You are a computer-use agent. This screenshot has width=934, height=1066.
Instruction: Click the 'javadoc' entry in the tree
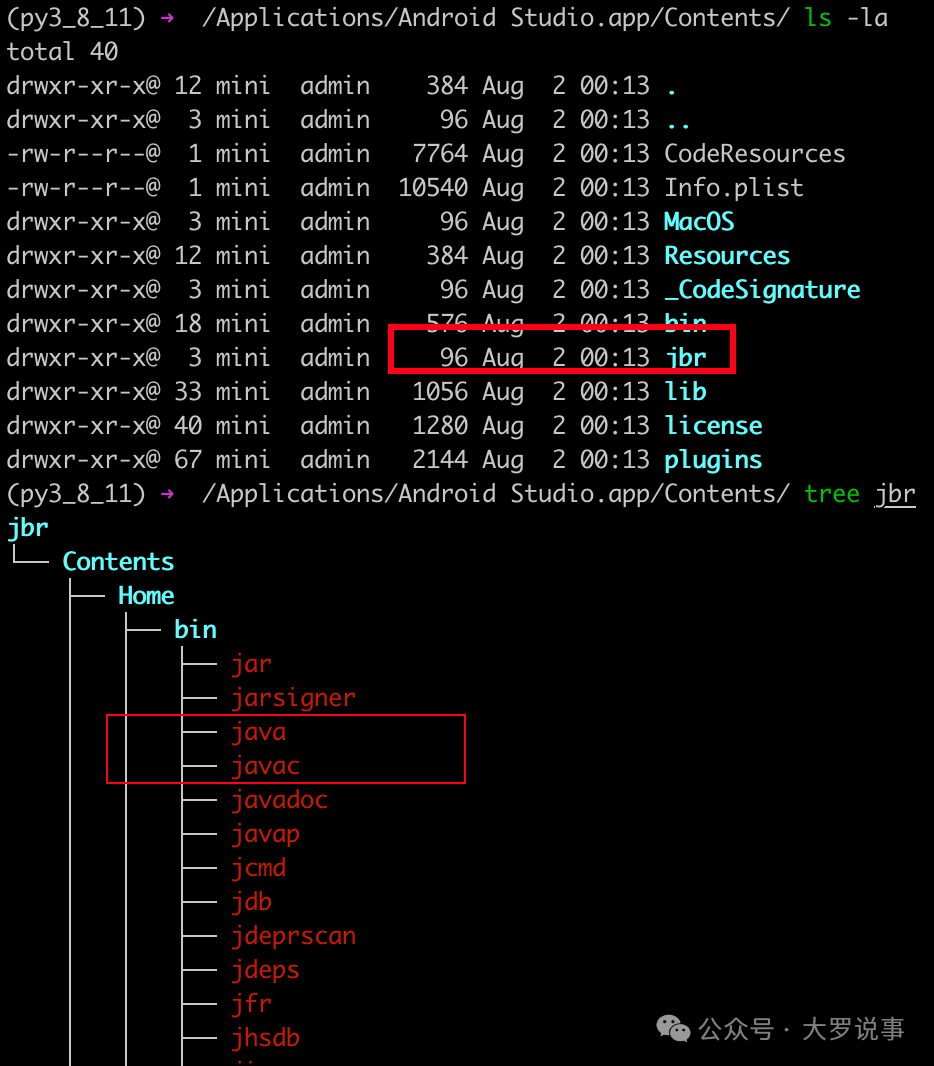(x=279, y=800)
